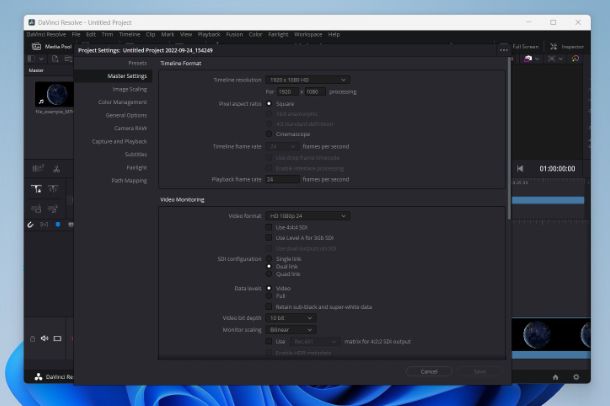Open the Video bit depth dropdown
The height and width of the screenshot is (406, 610).
point(291,318)
